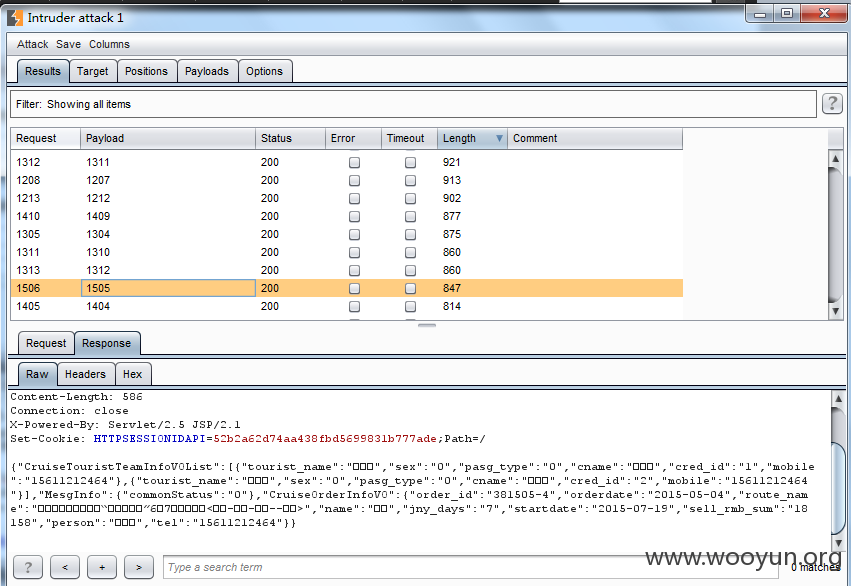This screenshot has width=851, height=586.
Task: Click response pane scrollbar down arrow
Action: click(x=838, y=543)
